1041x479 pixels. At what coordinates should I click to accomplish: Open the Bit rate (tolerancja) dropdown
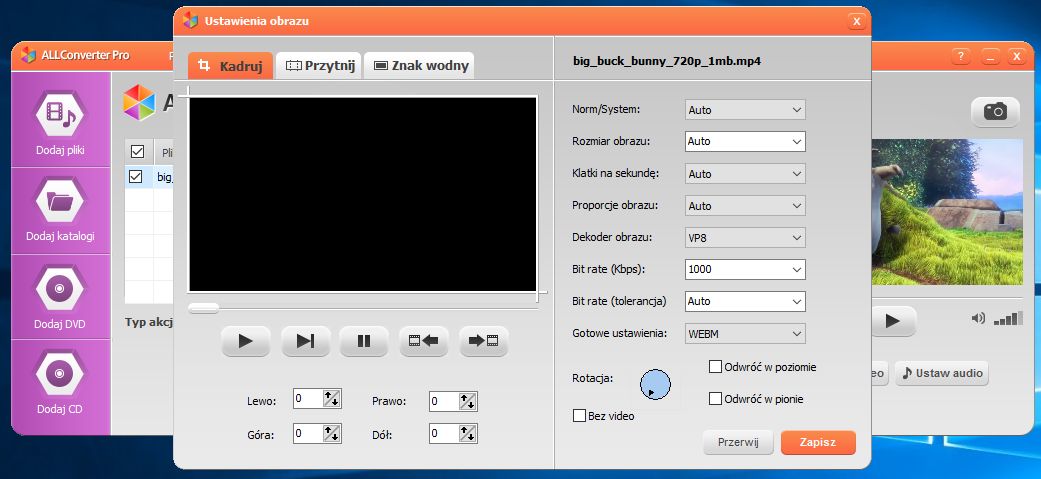pyautogui.click(x=745, y=301)
